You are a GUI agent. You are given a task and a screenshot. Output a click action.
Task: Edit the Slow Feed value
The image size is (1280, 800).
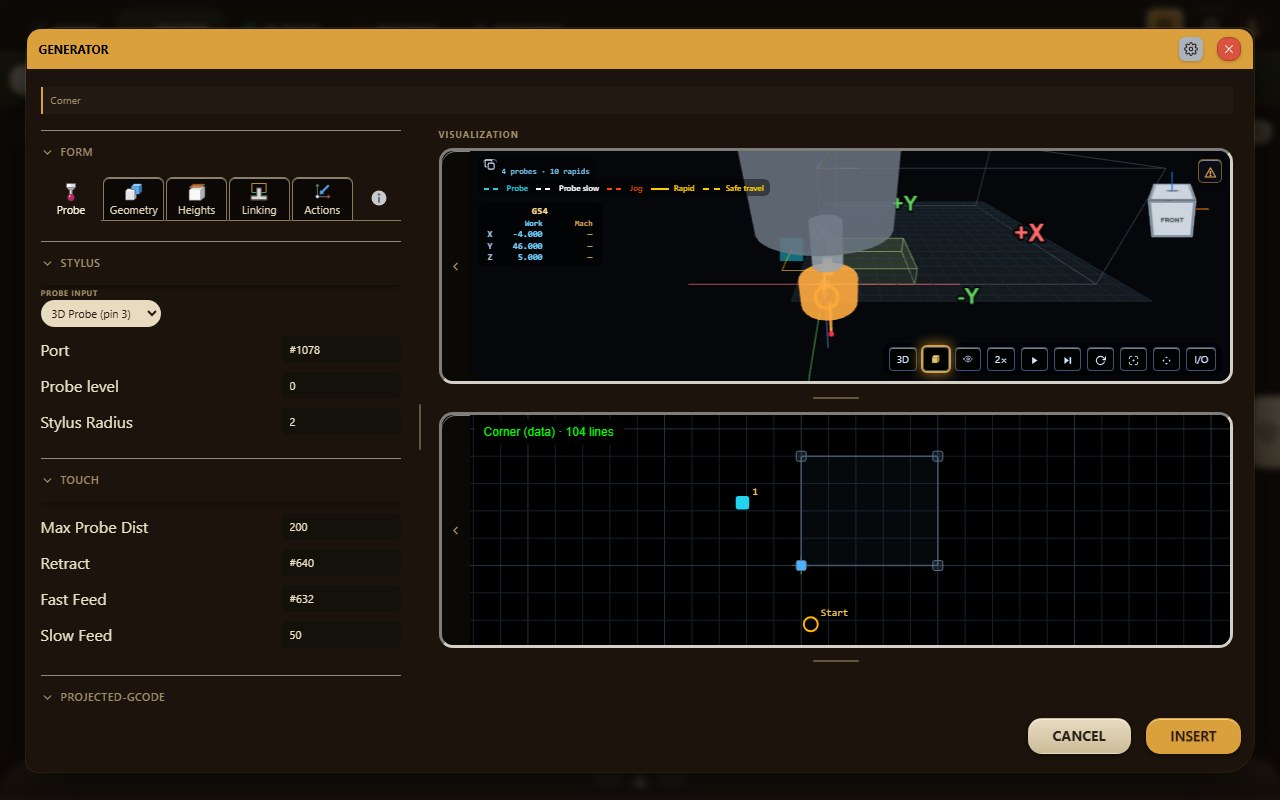(x=341, y=635)
